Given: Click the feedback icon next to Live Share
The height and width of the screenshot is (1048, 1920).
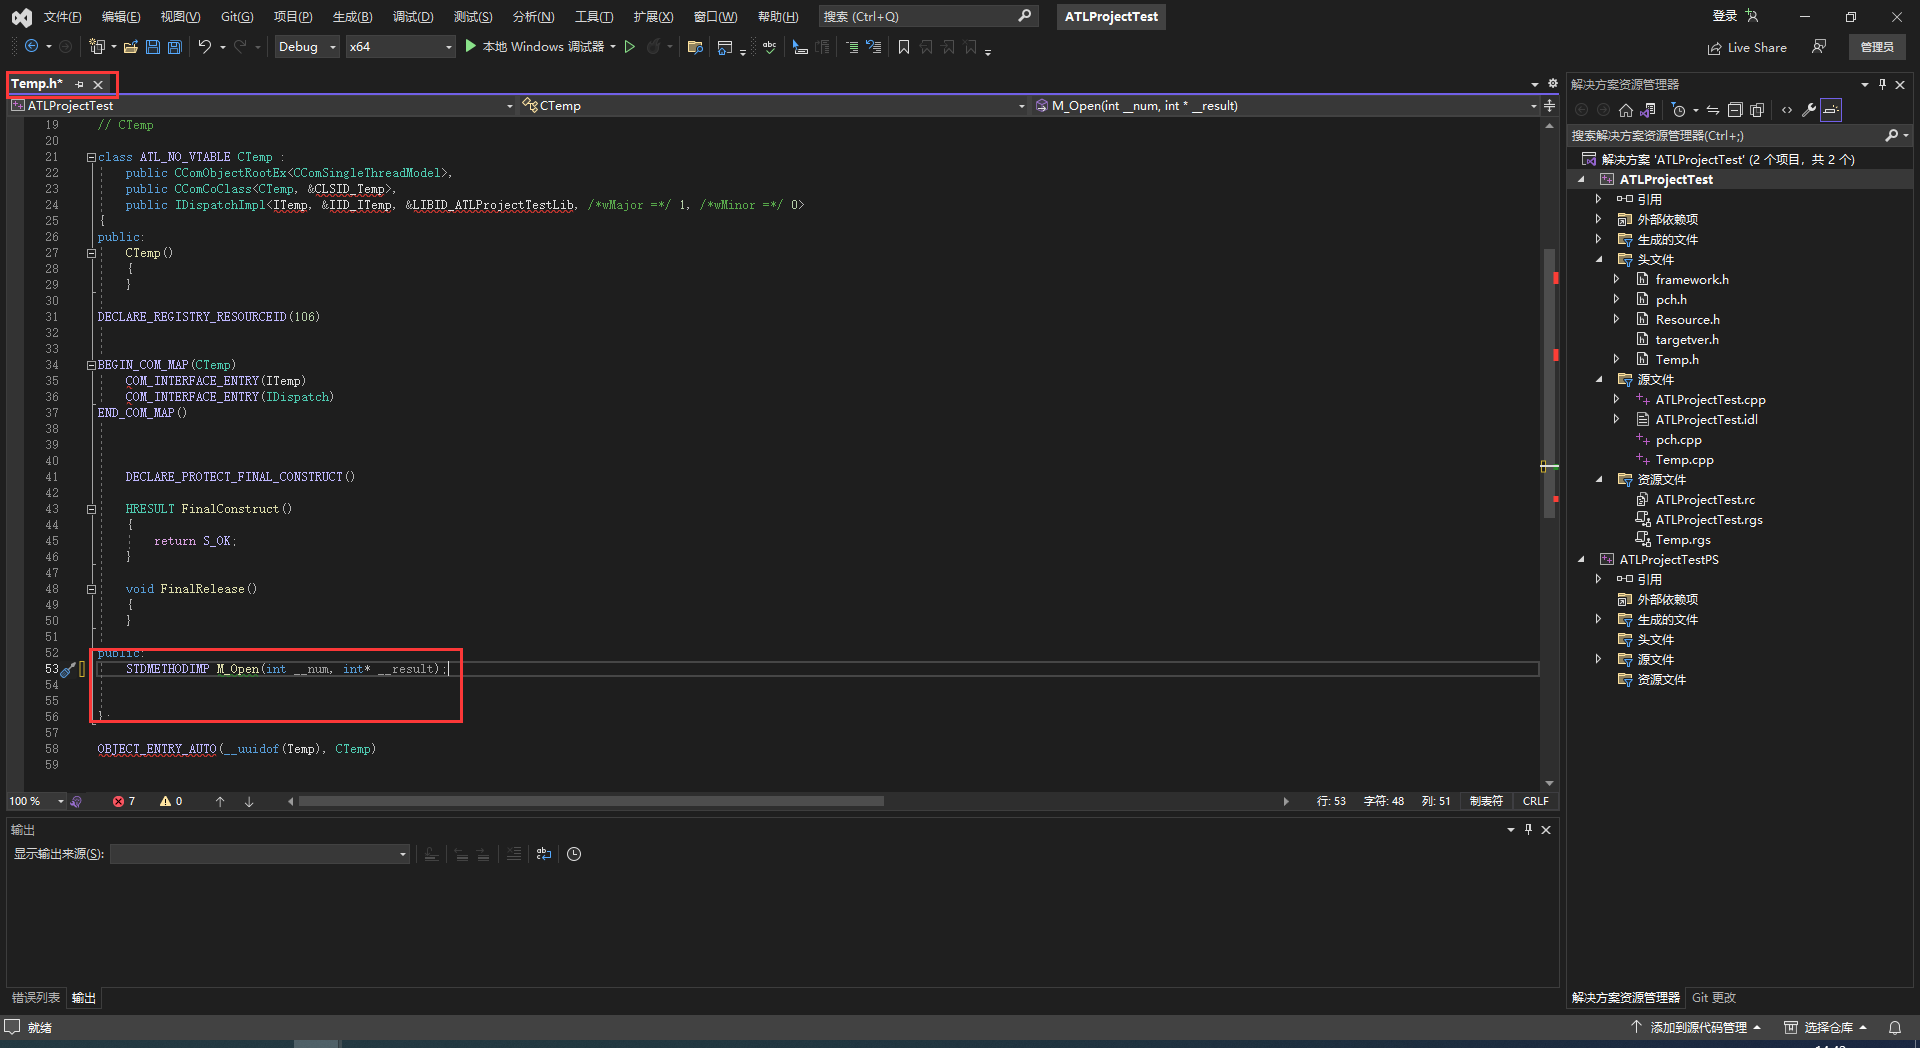Looking at the screenshot, I should (x=1819, y=47).
